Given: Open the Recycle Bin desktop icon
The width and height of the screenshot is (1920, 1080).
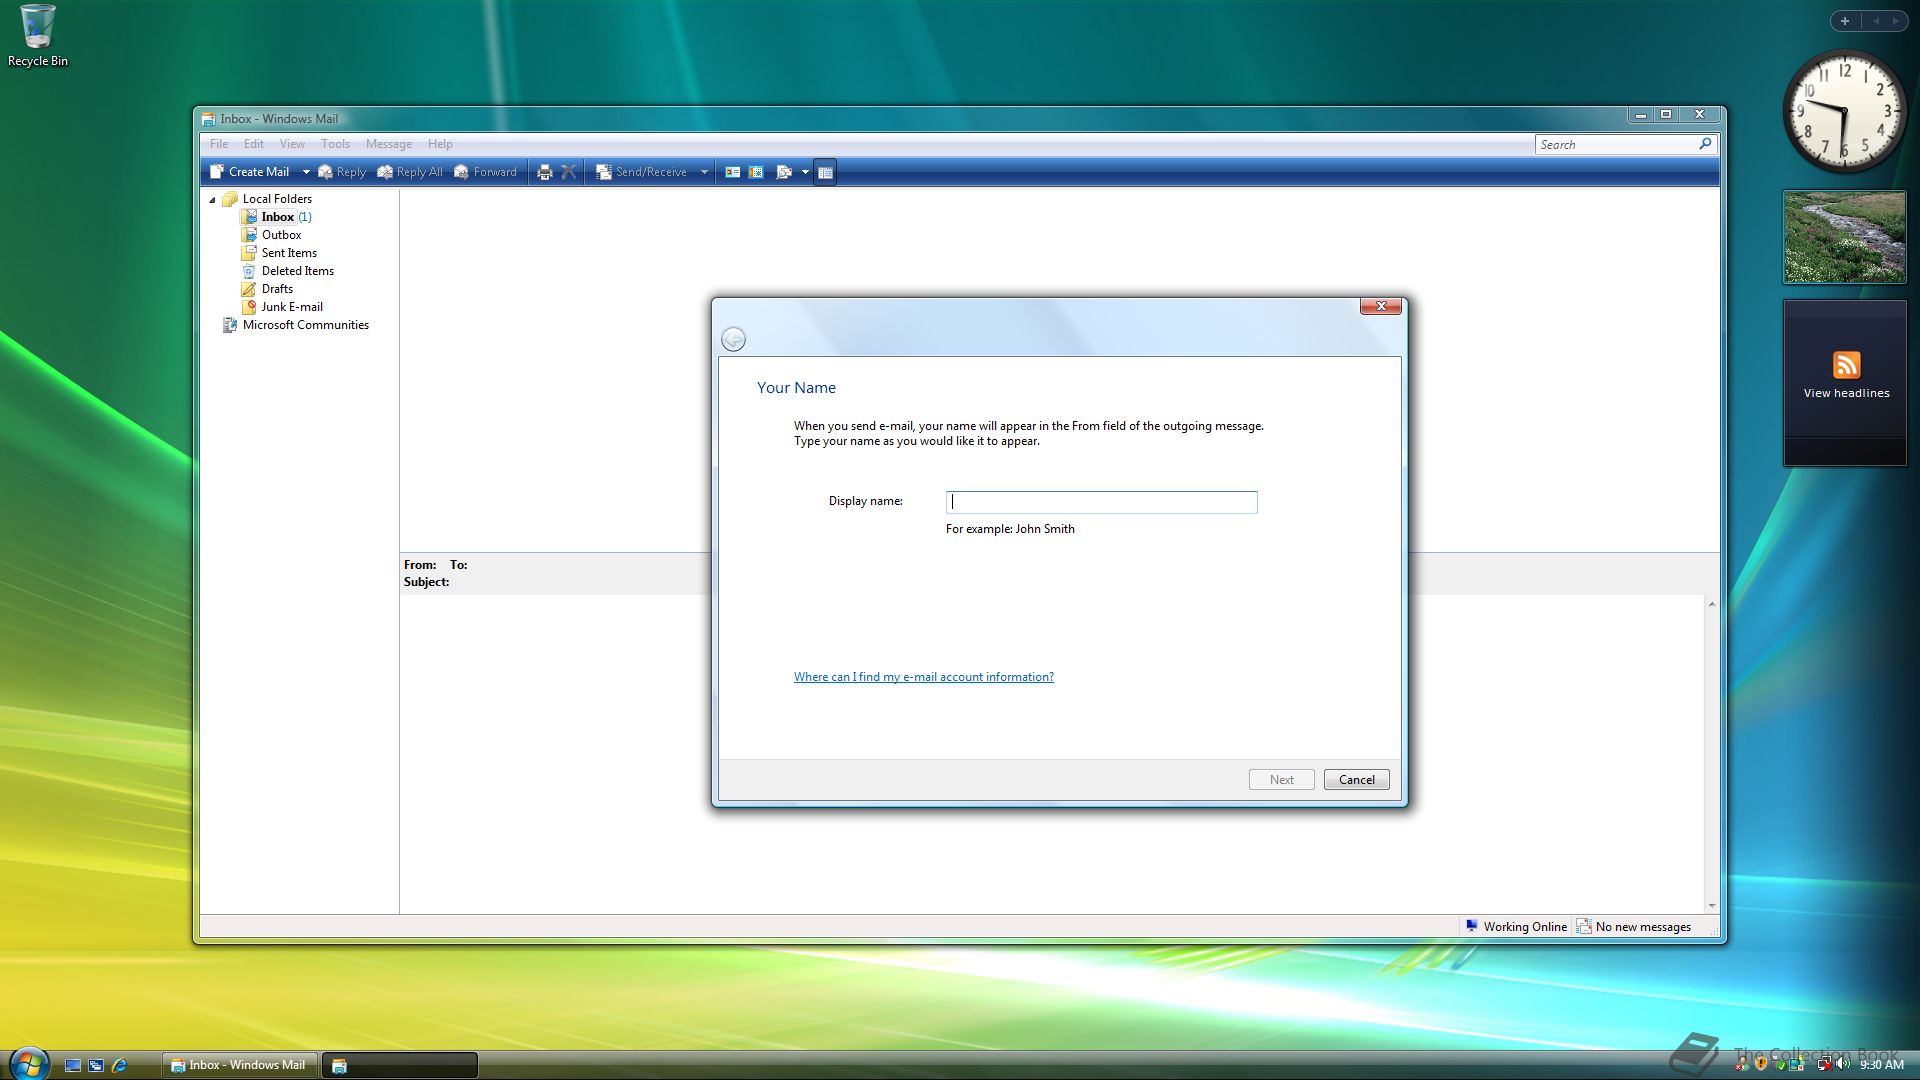Looking at the screenshot, I should pos(38,36).
